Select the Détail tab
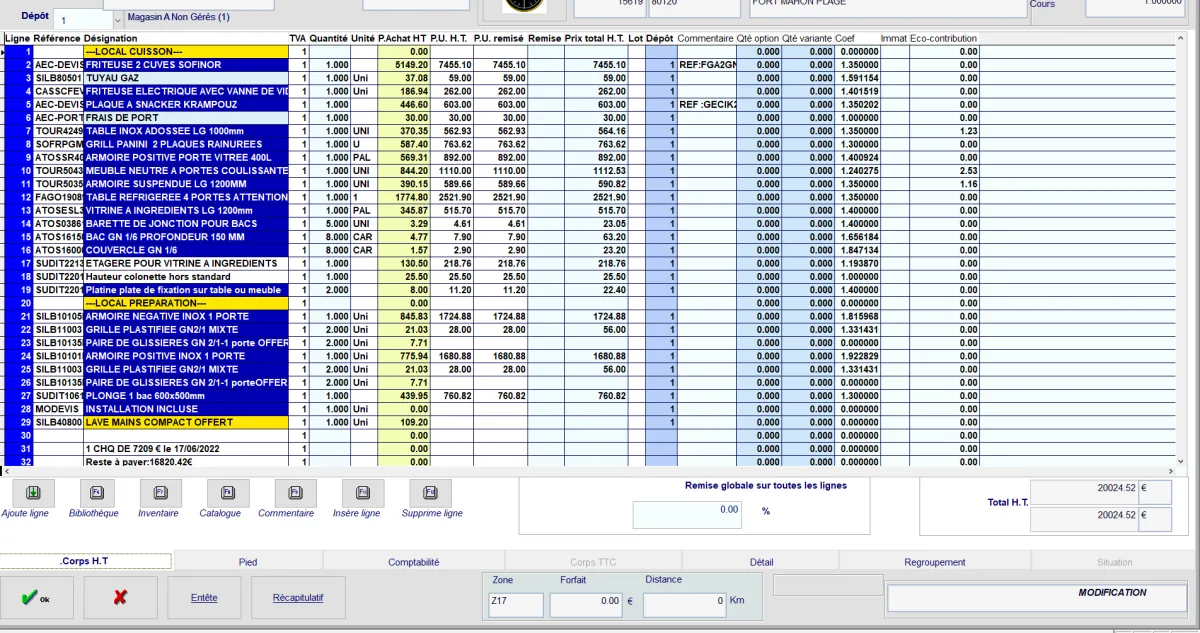The height and width of the screenshot is (633, 1200). click(761, 562)
